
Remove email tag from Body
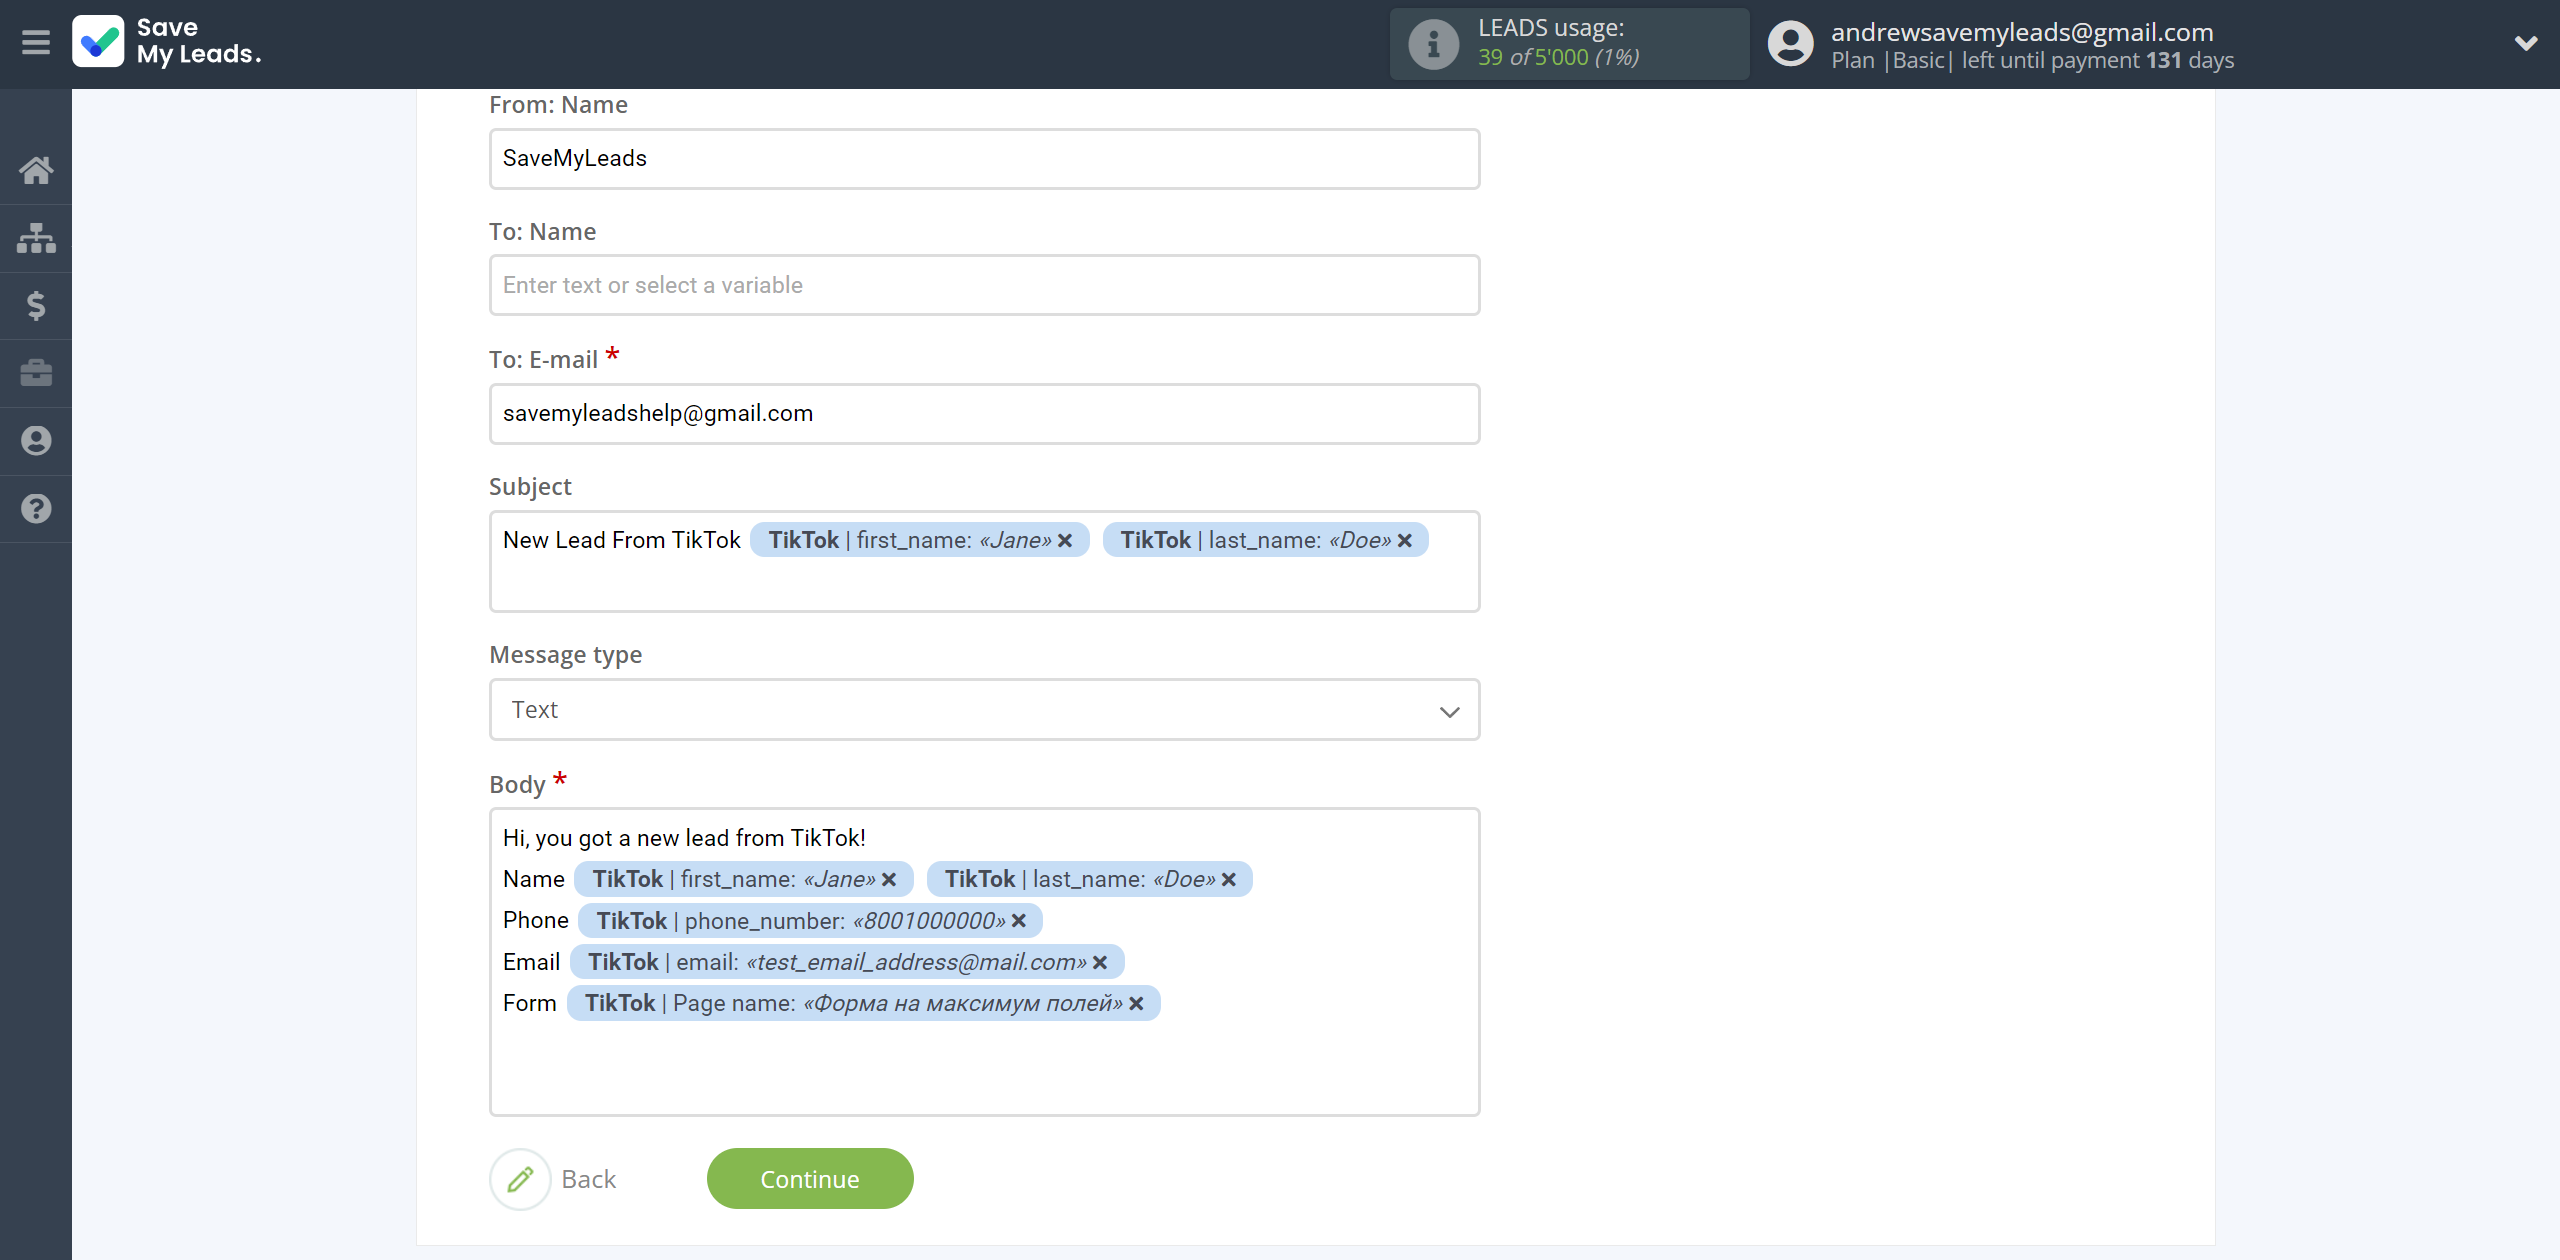pos(1100,963)
